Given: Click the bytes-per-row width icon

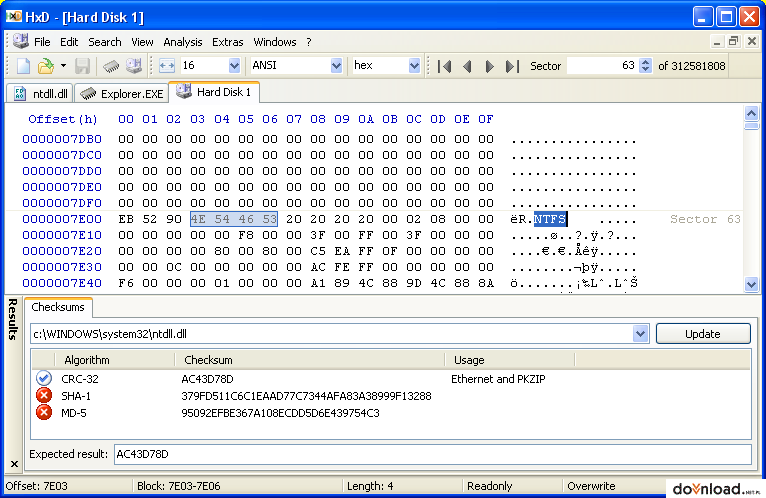Looking at the screenshot, I should [167, 65].
